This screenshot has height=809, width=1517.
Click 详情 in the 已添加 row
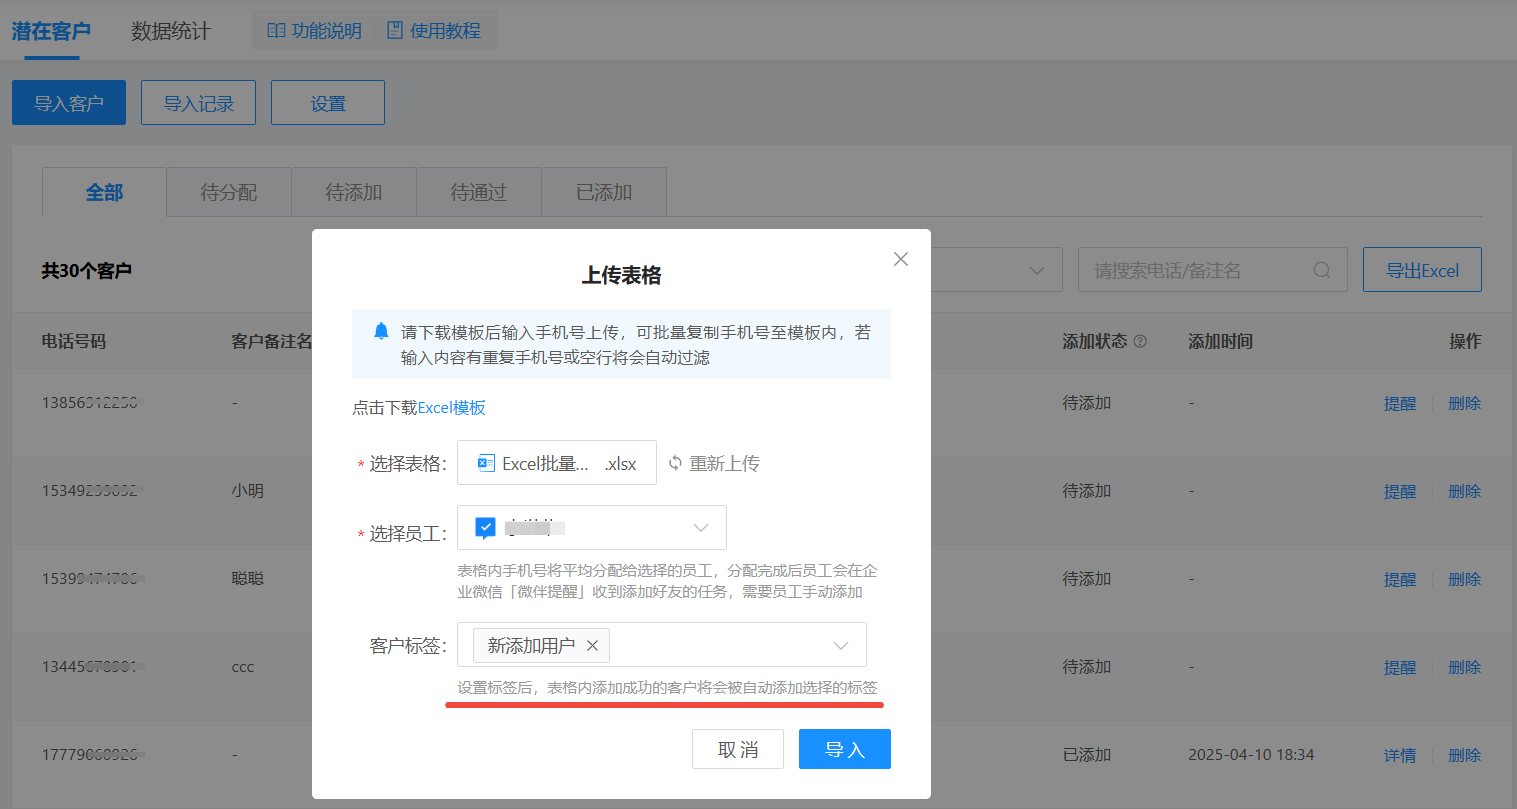click(x=1400, y=755)
